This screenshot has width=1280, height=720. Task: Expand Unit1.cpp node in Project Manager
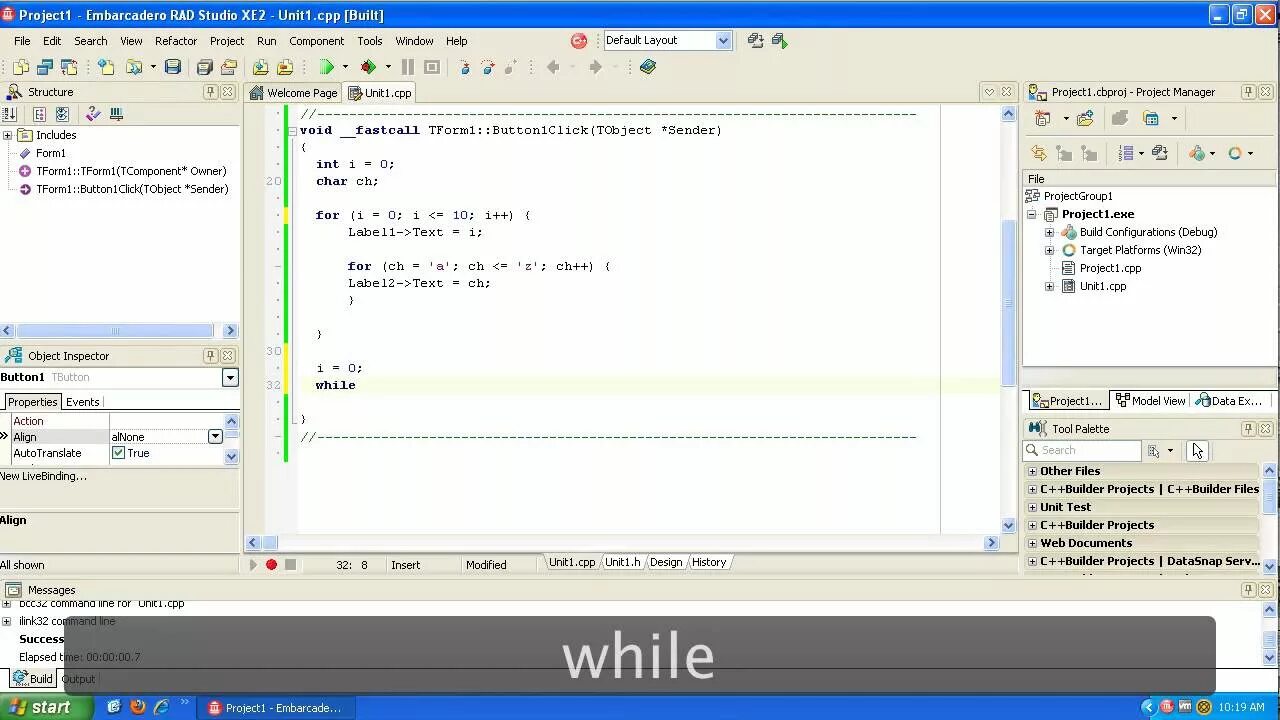(1050, 286)
